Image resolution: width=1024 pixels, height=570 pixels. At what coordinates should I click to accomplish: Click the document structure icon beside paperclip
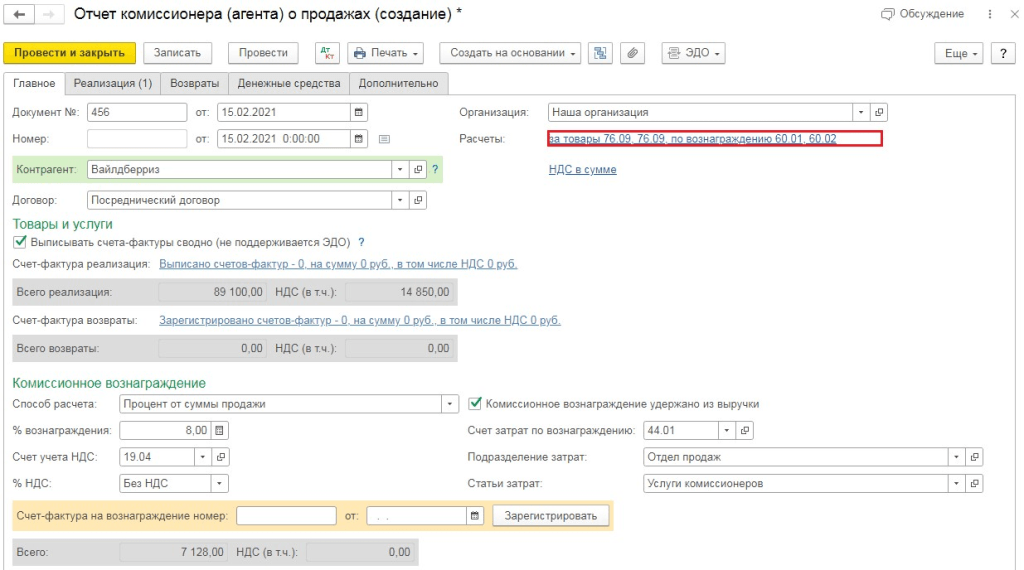click(600, 53)
